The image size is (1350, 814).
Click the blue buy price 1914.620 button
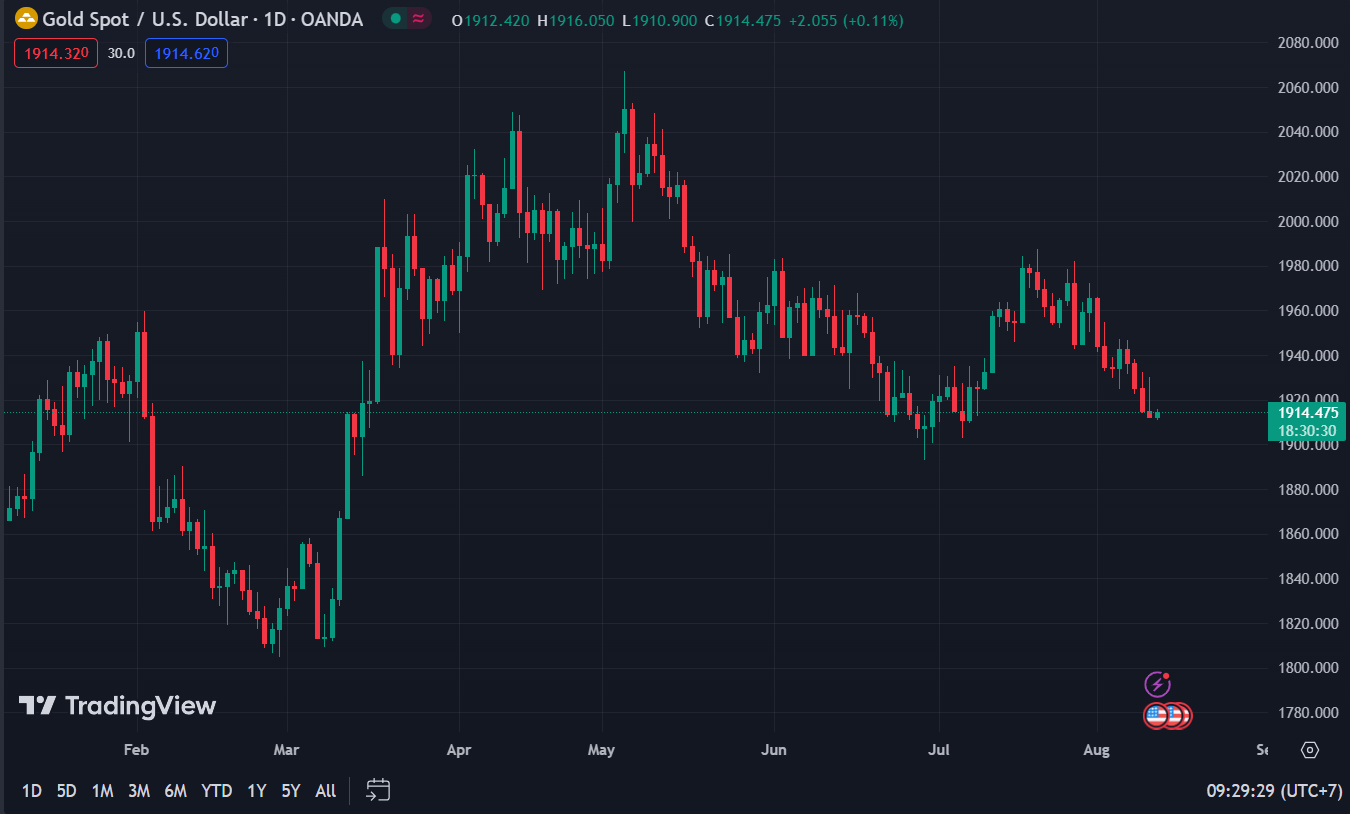click(186, 53)
